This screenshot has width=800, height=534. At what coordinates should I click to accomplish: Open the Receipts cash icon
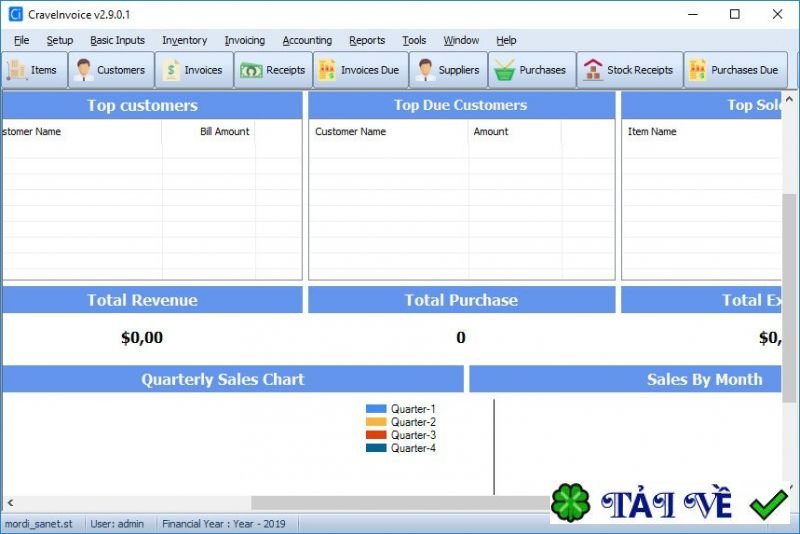[x=251, y=70]
